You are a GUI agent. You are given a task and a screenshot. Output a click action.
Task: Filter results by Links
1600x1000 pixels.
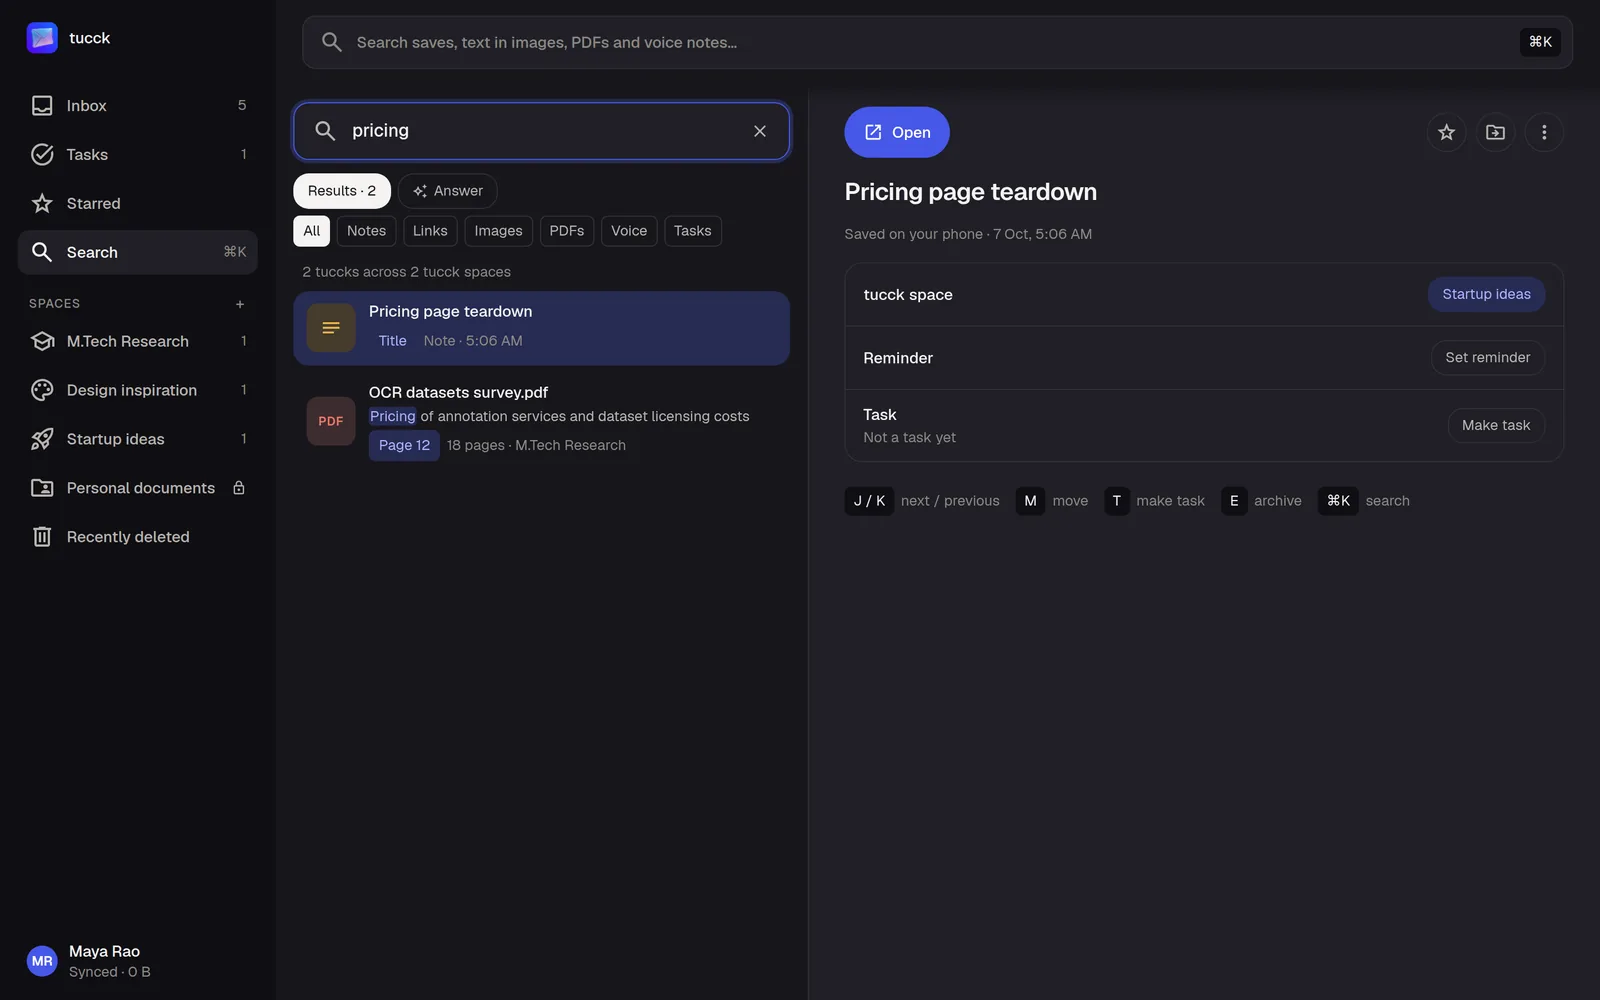point(430,231)
